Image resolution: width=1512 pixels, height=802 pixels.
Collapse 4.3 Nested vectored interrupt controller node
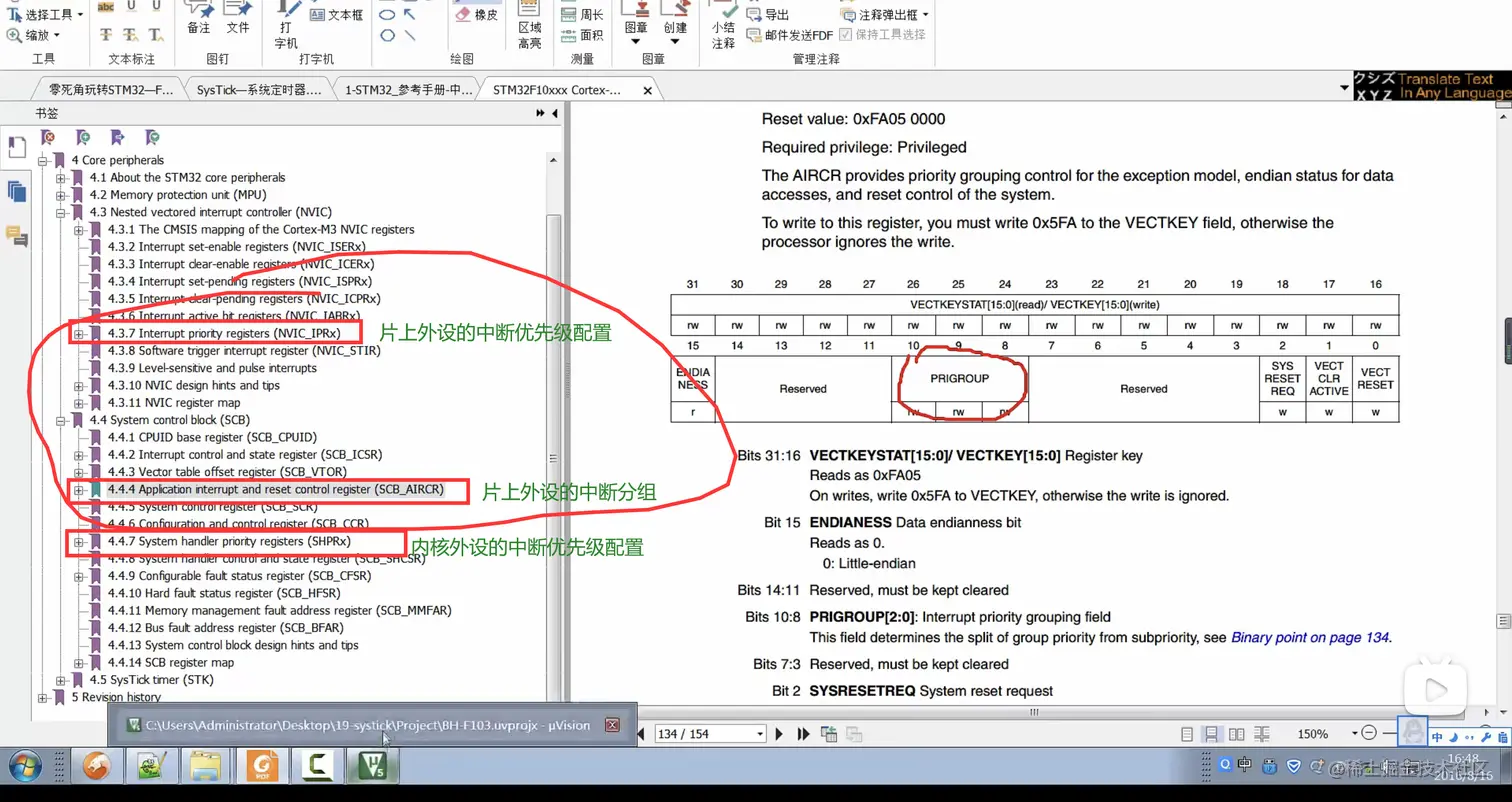[61, 212]
